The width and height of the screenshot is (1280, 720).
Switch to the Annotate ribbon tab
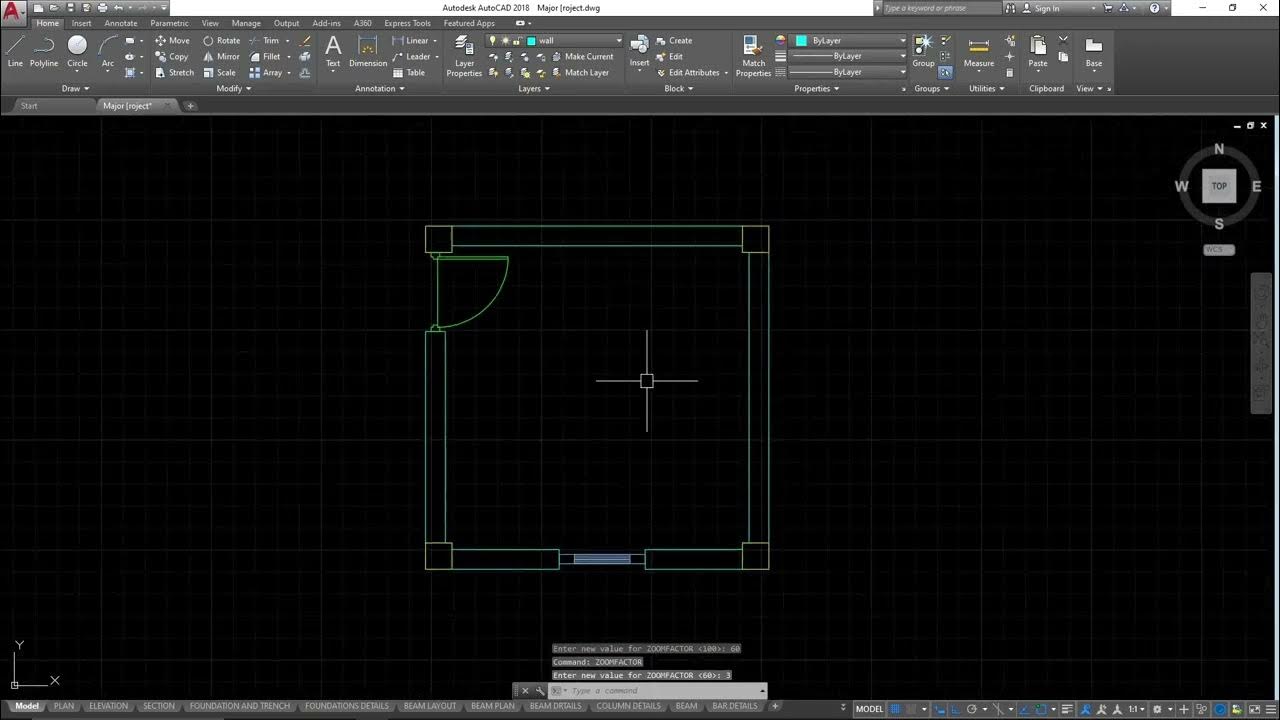(x=121, y=23)
